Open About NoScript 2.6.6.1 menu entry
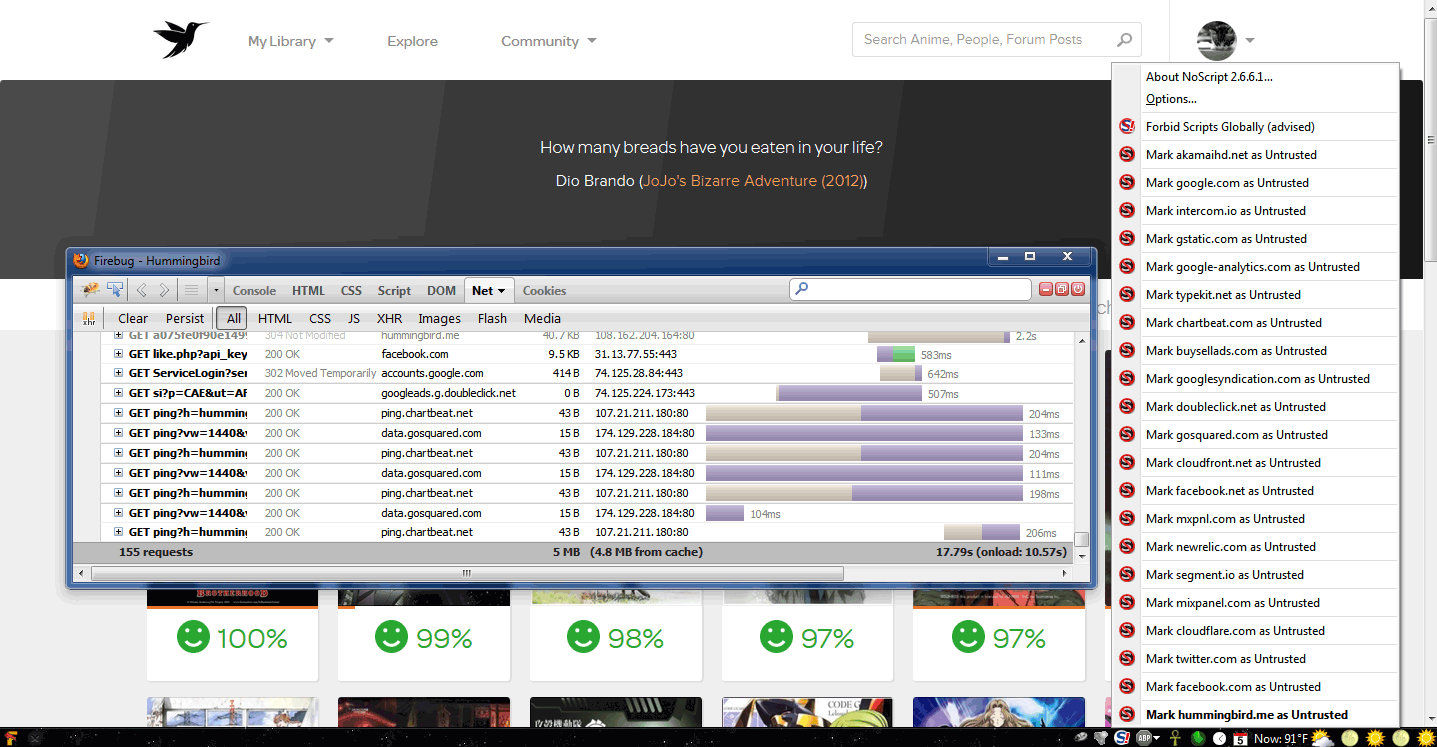This screenshot has width=1437, height=747. point(1255,77)
